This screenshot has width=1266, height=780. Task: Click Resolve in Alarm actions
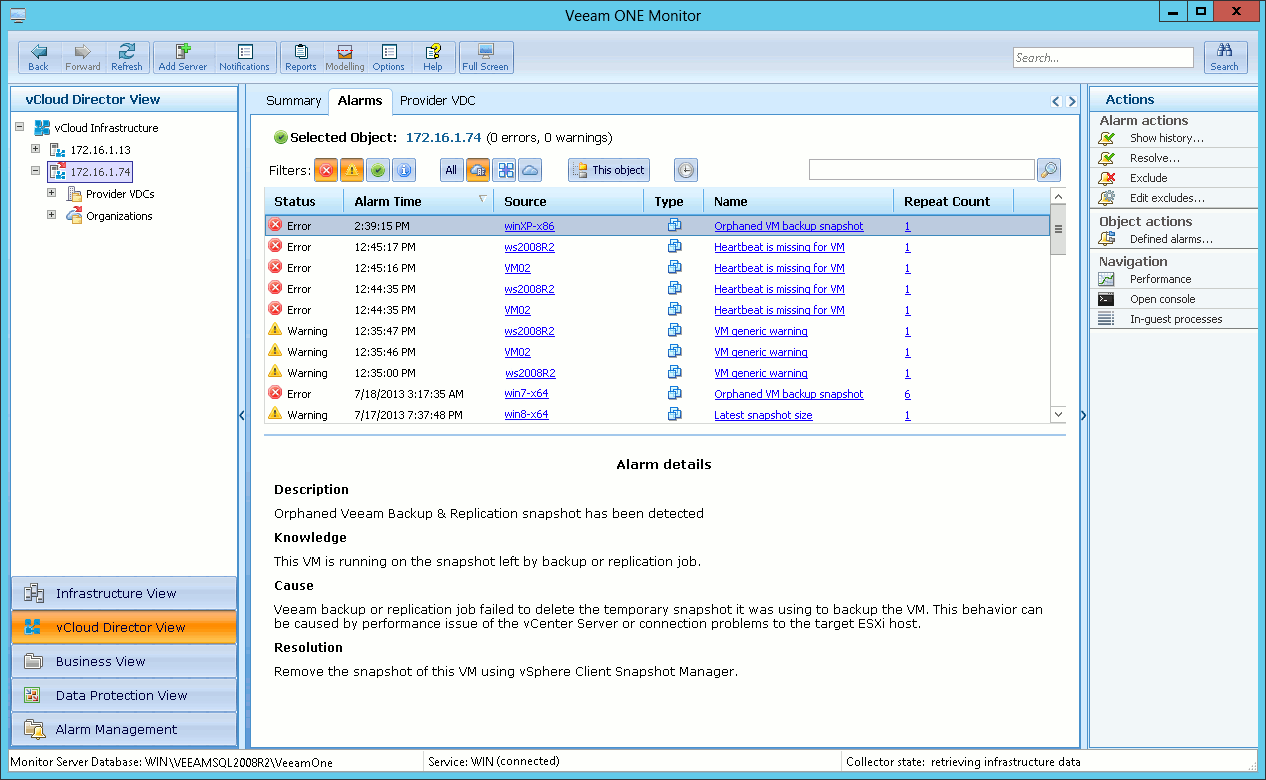1154,158
